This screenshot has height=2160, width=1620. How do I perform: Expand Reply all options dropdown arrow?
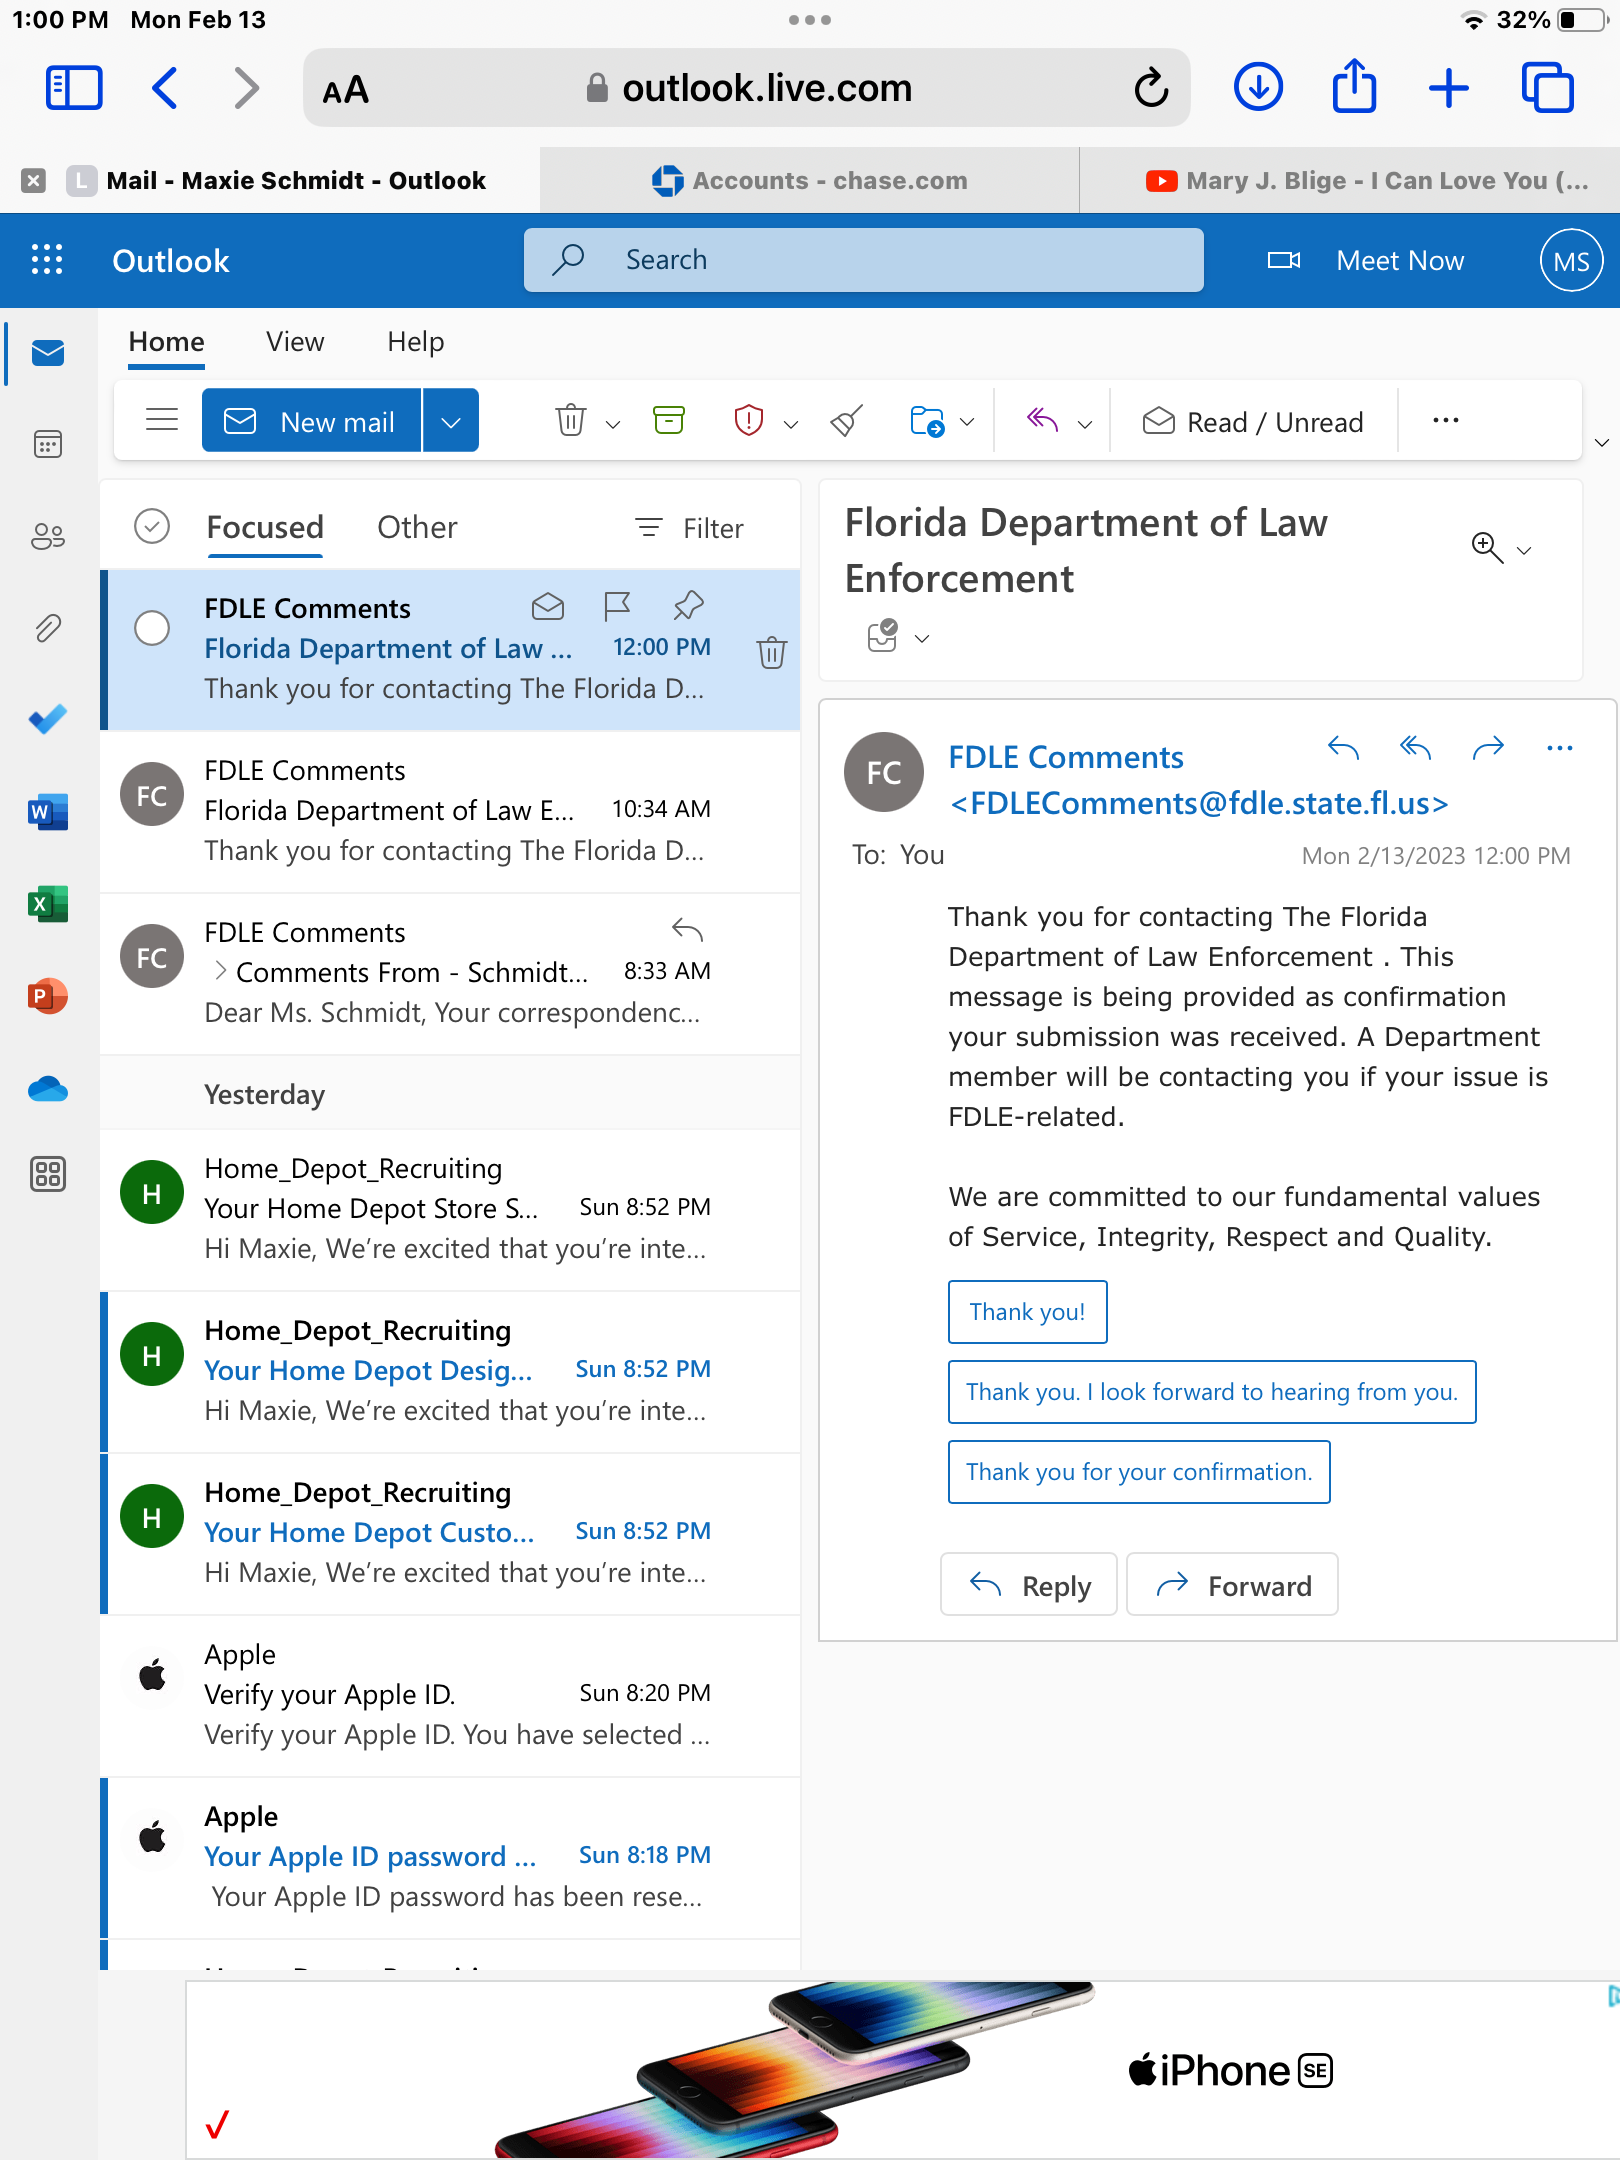(x=1085, y=424)
